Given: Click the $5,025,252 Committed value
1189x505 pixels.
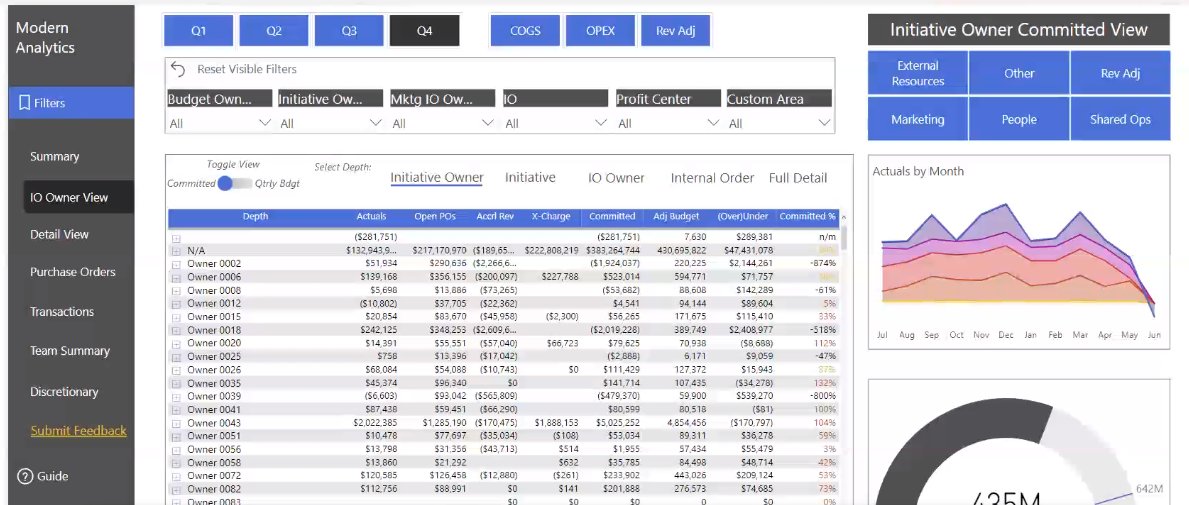Looking at the screenshot, I should click(614, 423).
